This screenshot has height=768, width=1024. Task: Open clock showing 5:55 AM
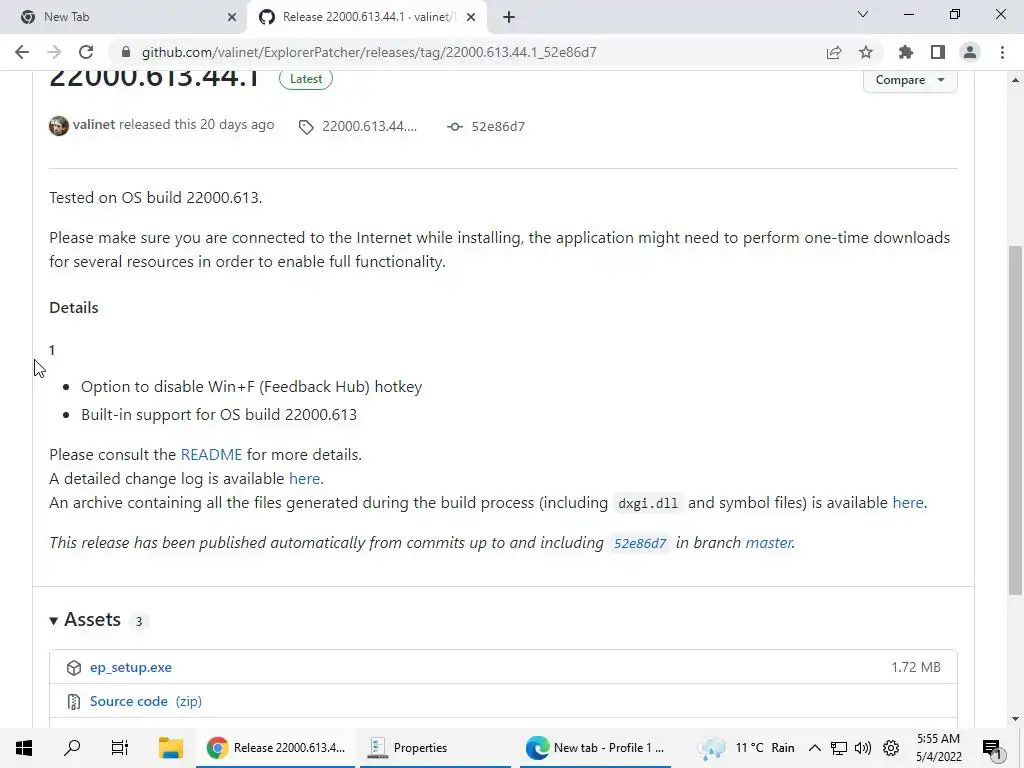(938, 748)
